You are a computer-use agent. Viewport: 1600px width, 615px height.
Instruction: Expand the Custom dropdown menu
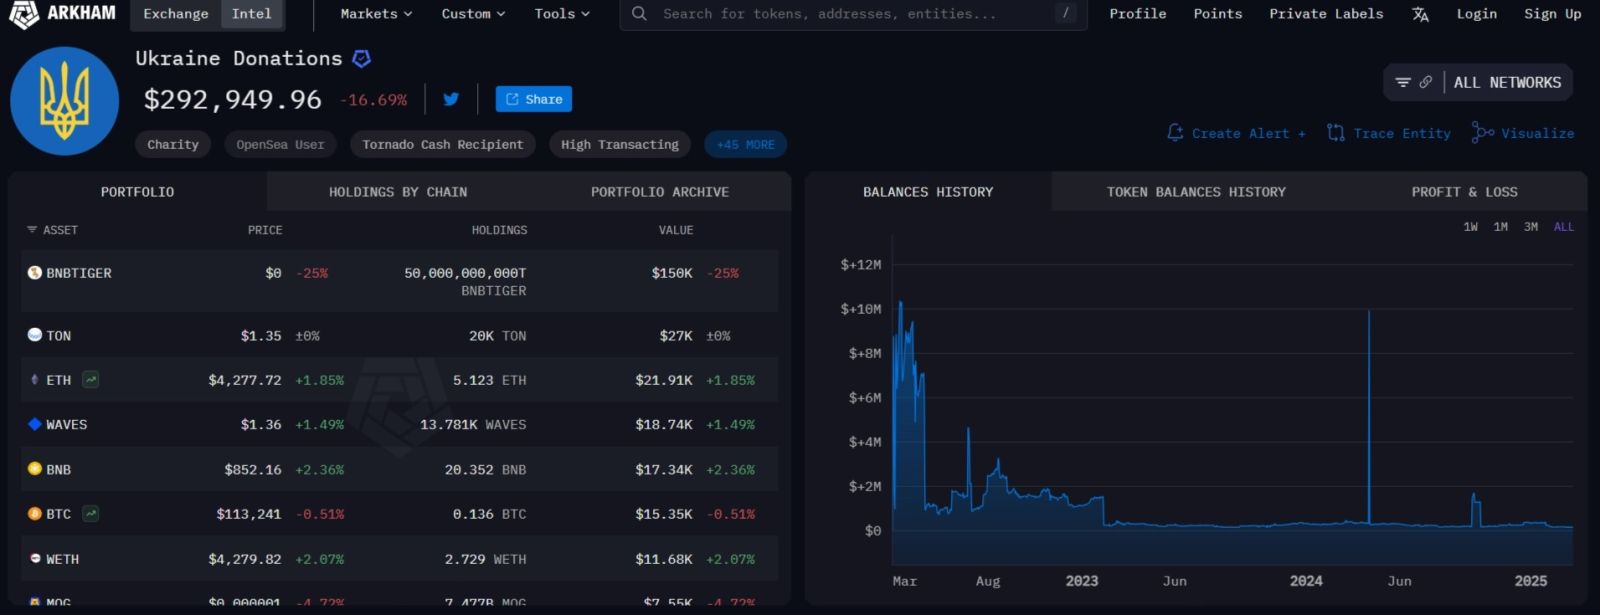(473, 14)
